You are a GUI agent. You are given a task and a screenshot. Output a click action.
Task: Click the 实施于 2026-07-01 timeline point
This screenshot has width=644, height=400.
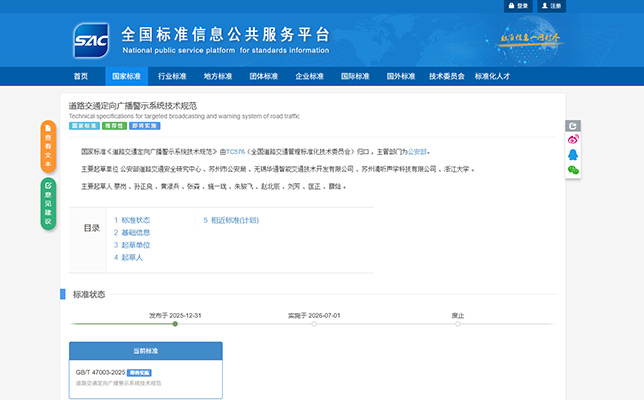point(314,324)
